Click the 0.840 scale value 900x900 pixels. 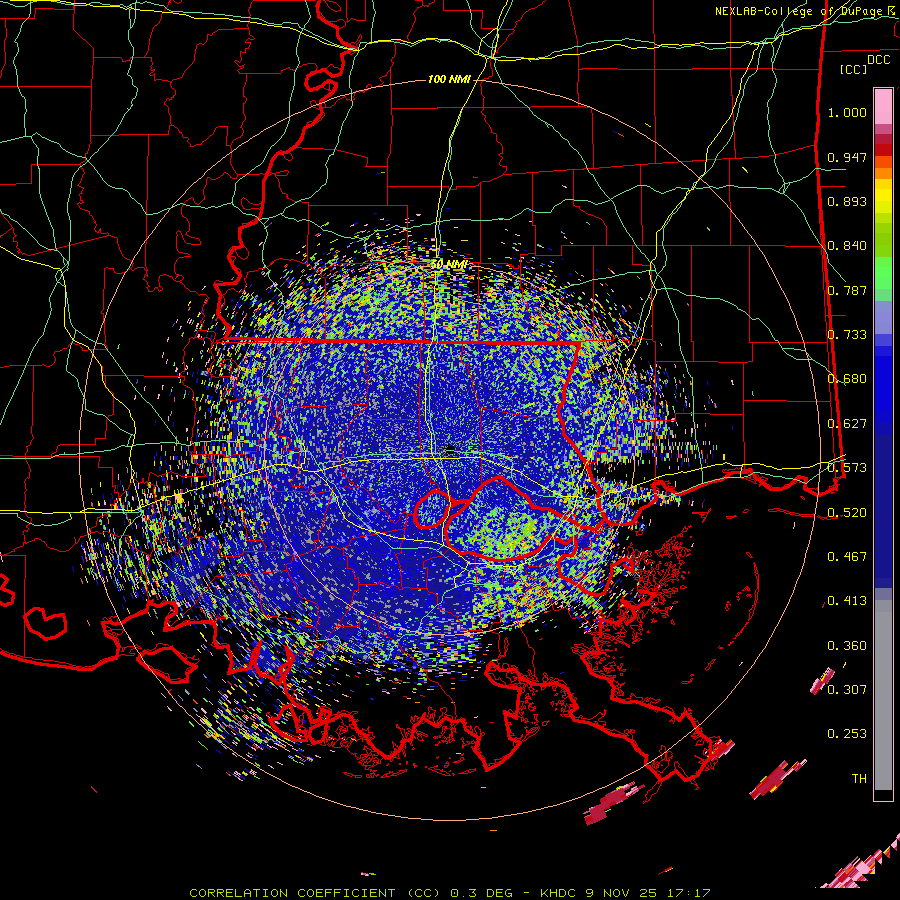coord(847,246)
